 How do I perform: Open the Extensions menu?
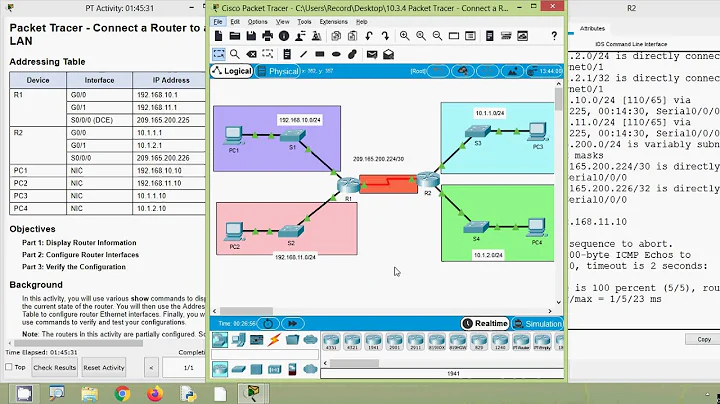[x=333, y=22]
